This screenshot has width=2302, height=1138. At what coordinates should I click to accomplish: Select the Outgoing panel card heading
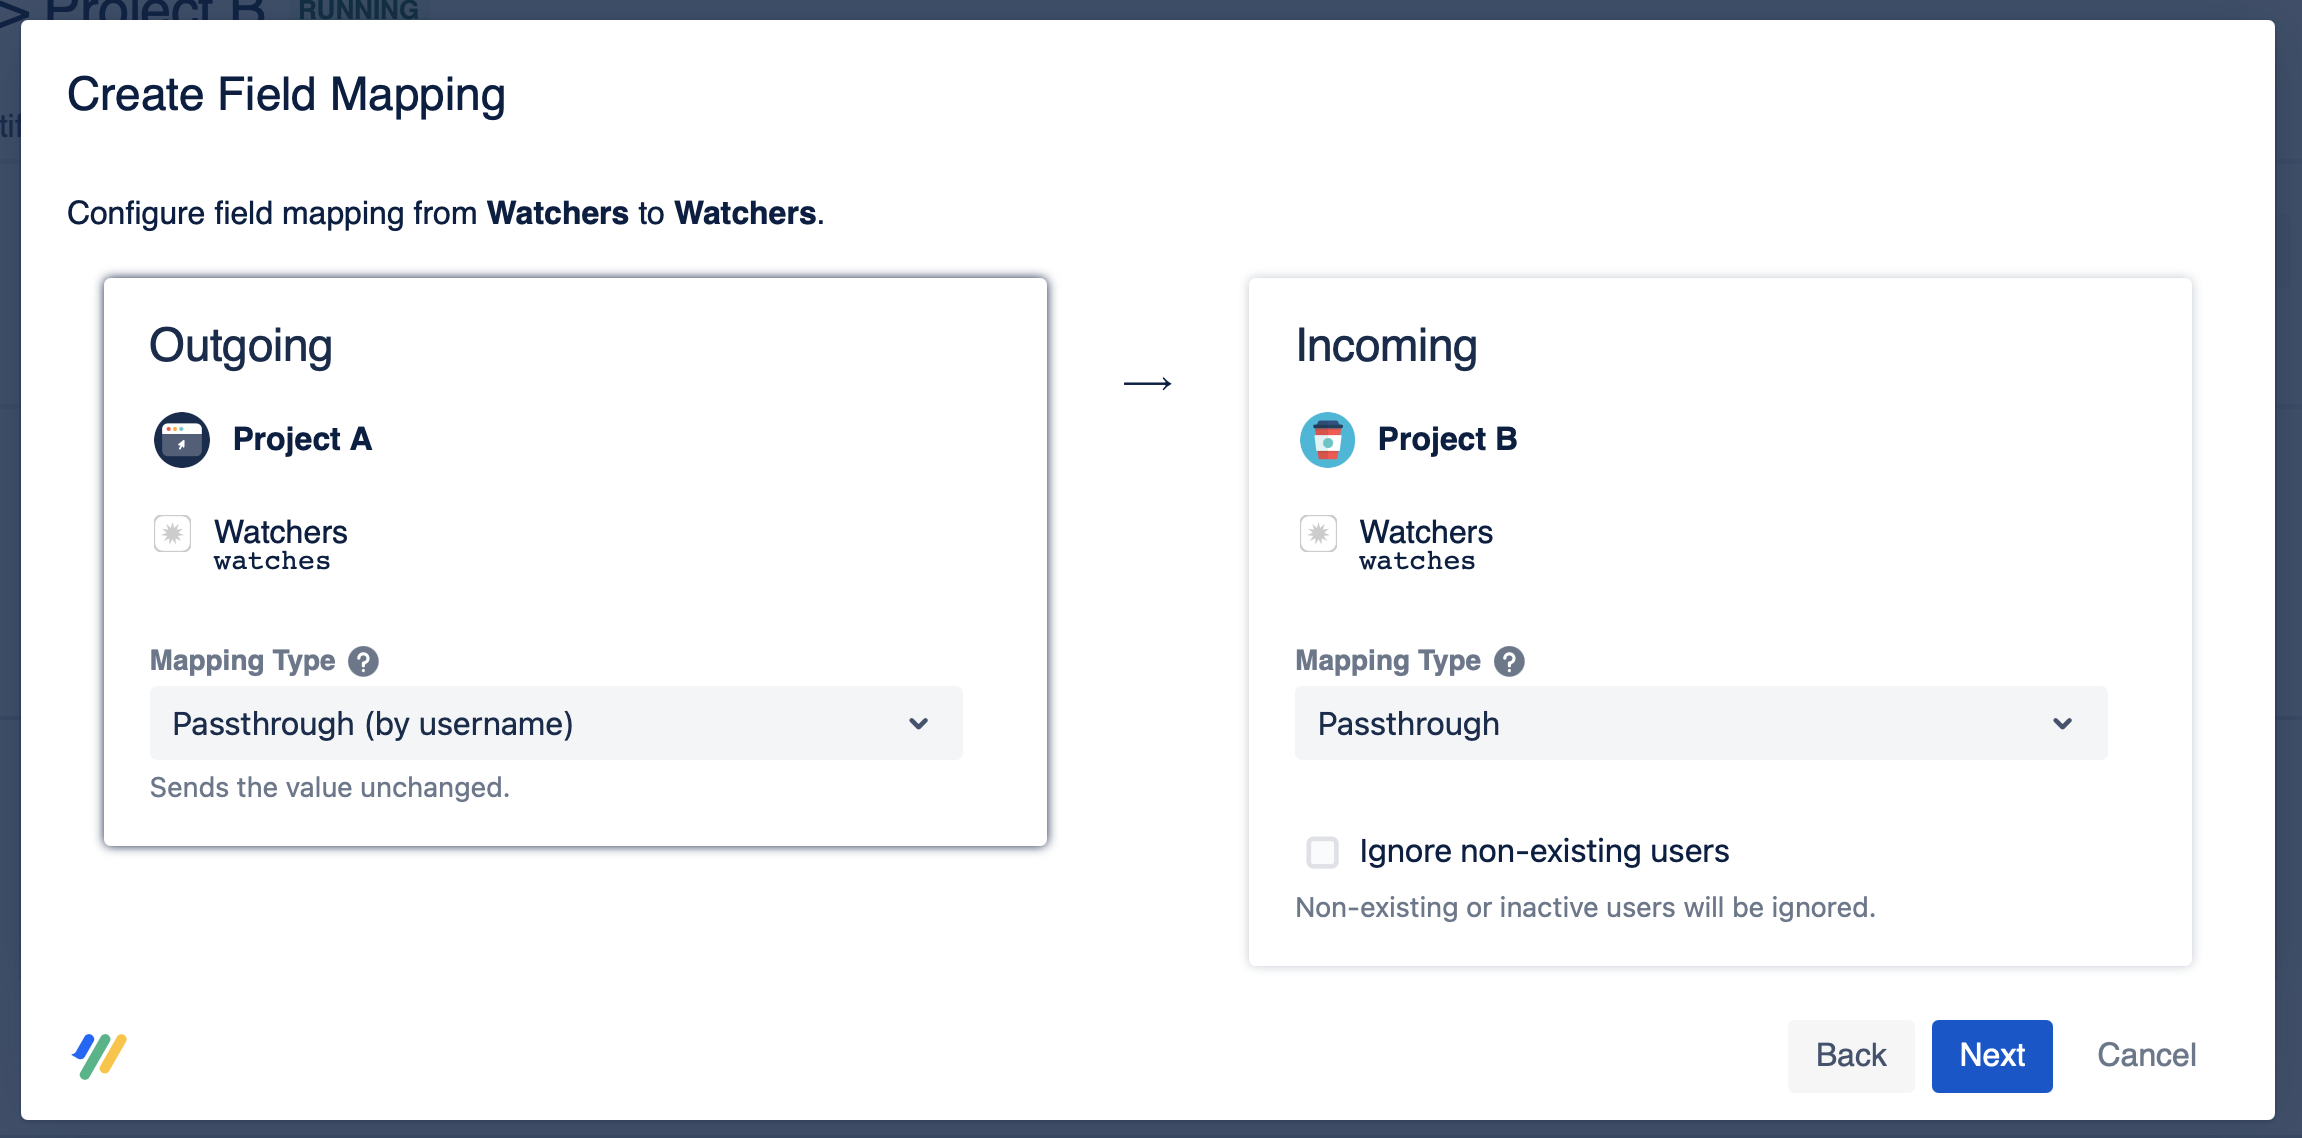(x=241, y=346)
